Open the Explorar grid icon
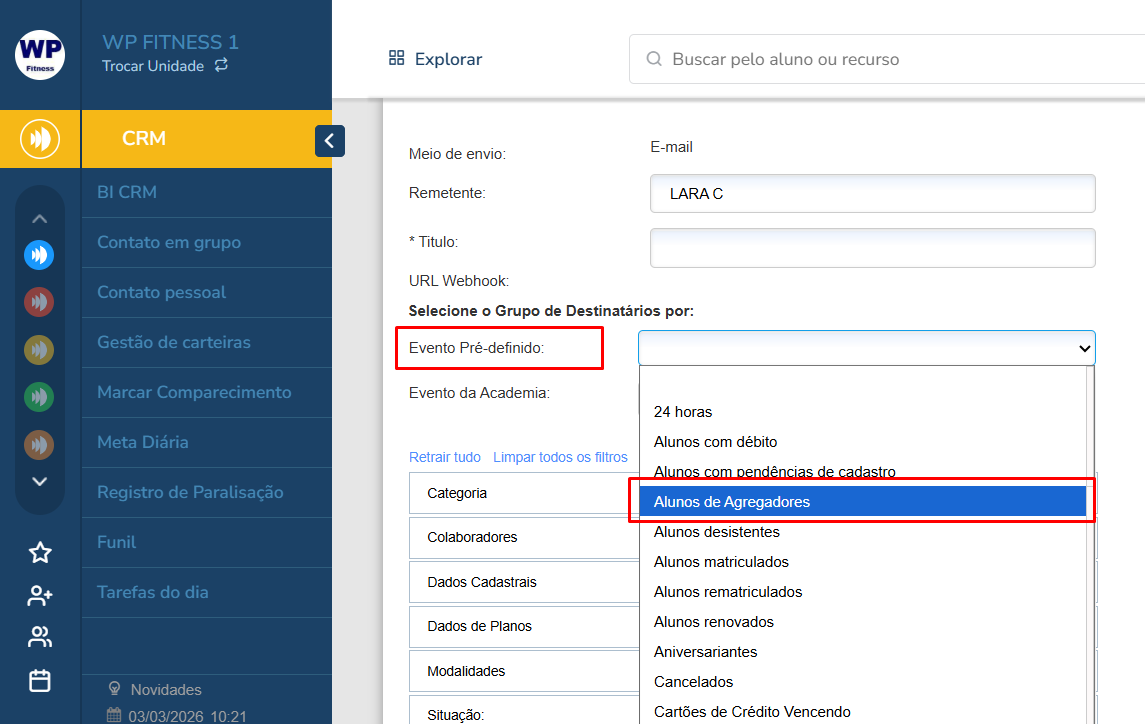 point(396,59)
